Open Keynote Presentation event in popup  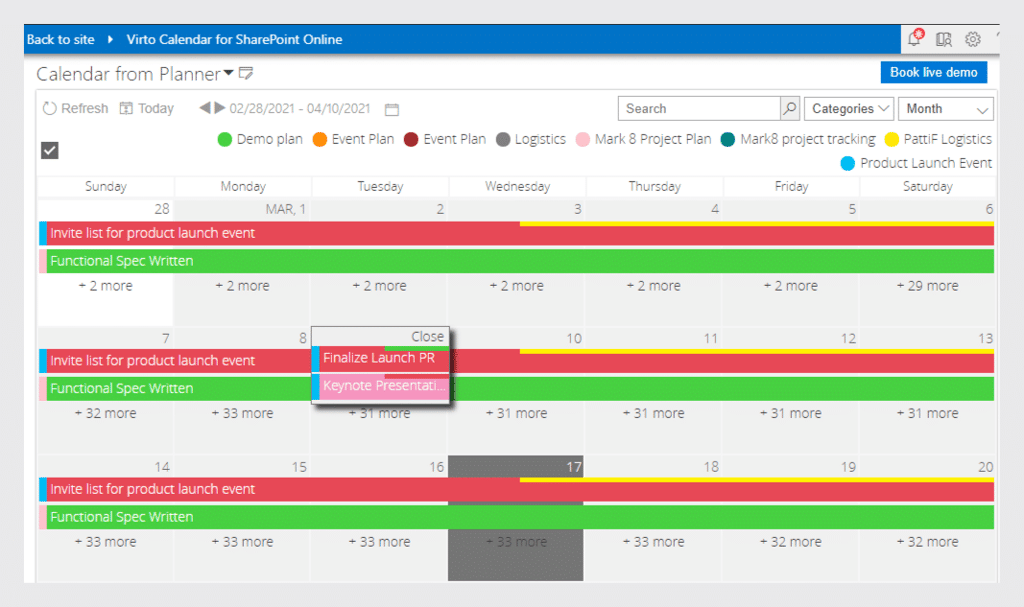pos(381,386)
